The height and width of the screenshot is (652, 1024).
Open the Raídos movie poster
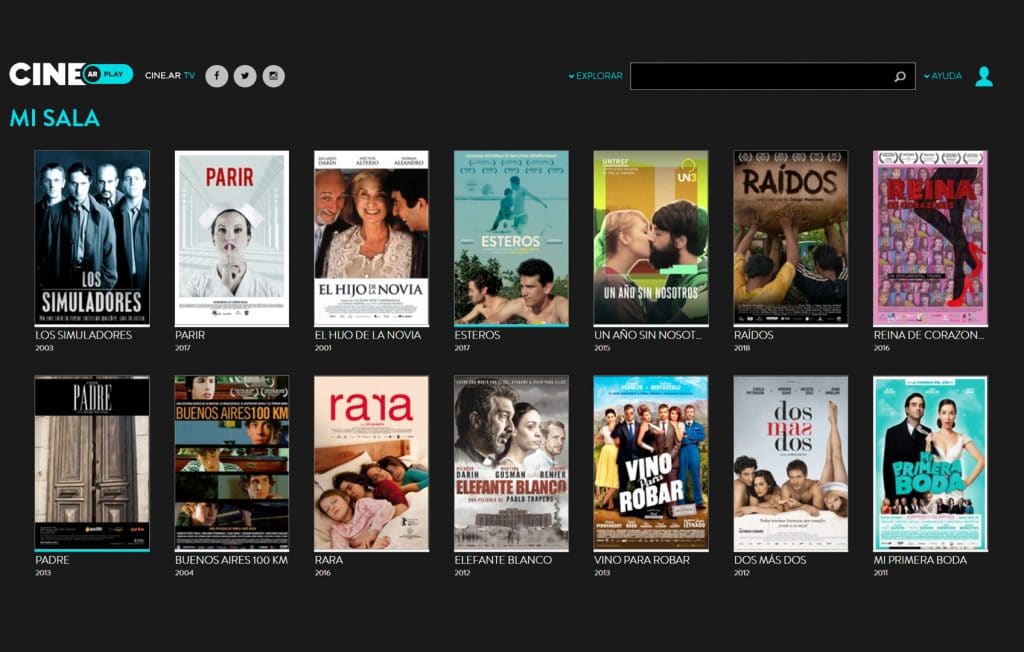pyautogui.click(x=791, y=238)
